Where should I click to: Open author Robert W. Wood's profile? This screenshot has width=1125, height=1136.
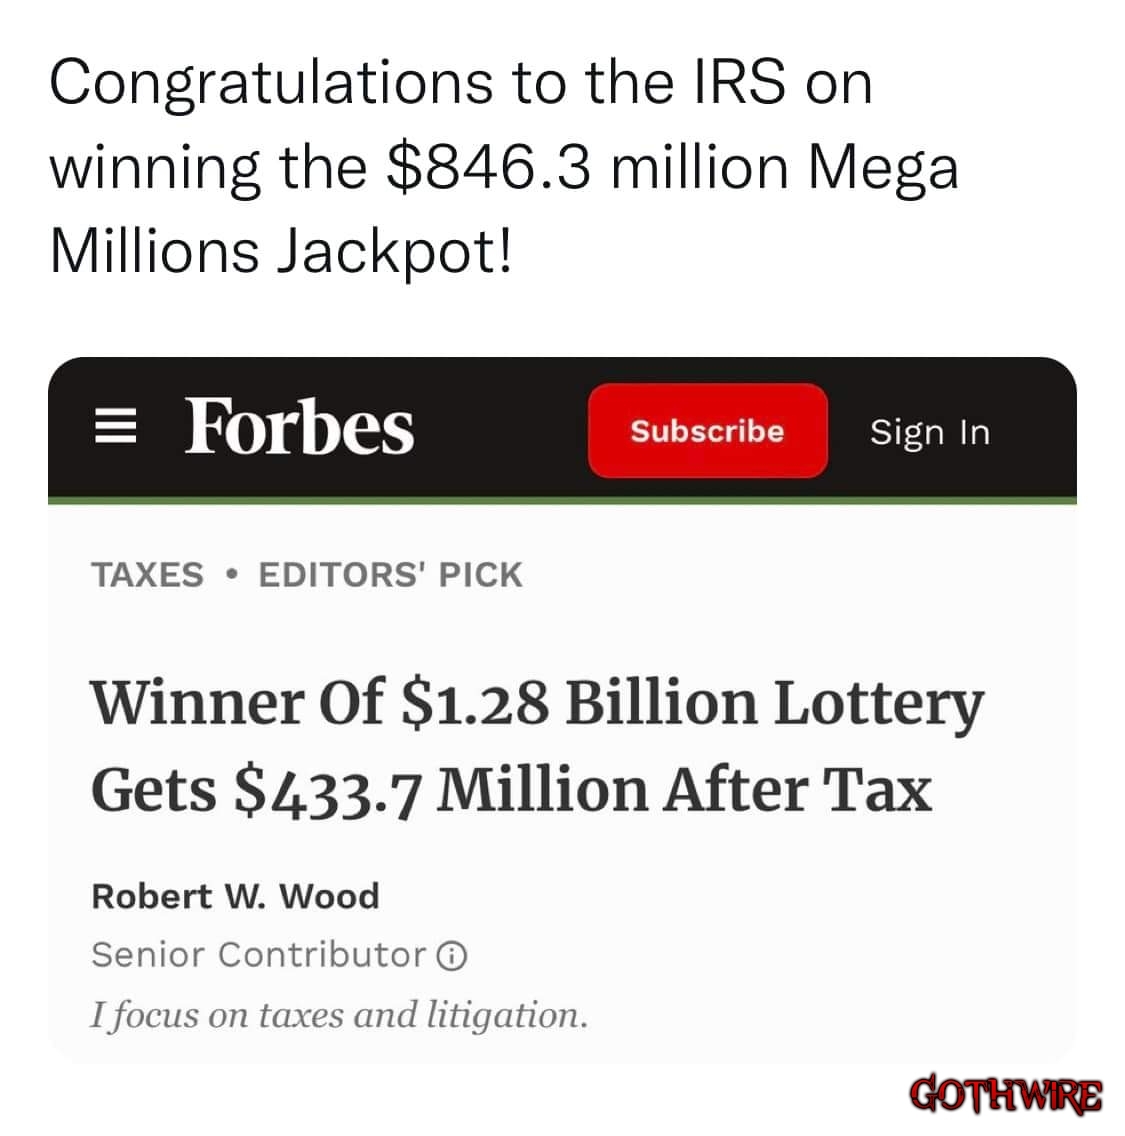[235, 896]
